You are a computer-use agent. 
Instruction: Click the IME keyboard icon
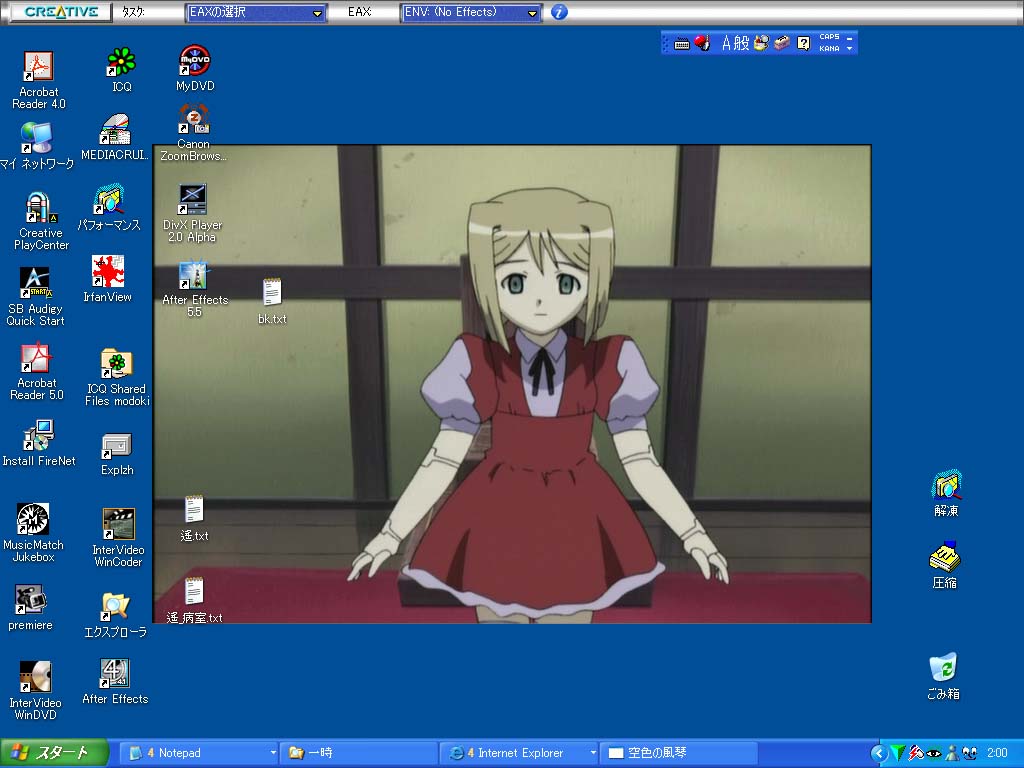point(681,44)
